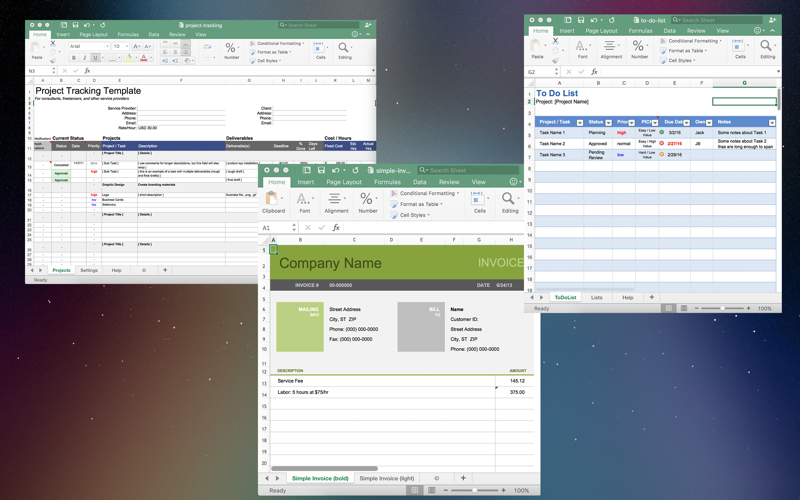Click the Alignment group icon in to-do-list window
Screen dimensions: 800x500
pos(610,46)
